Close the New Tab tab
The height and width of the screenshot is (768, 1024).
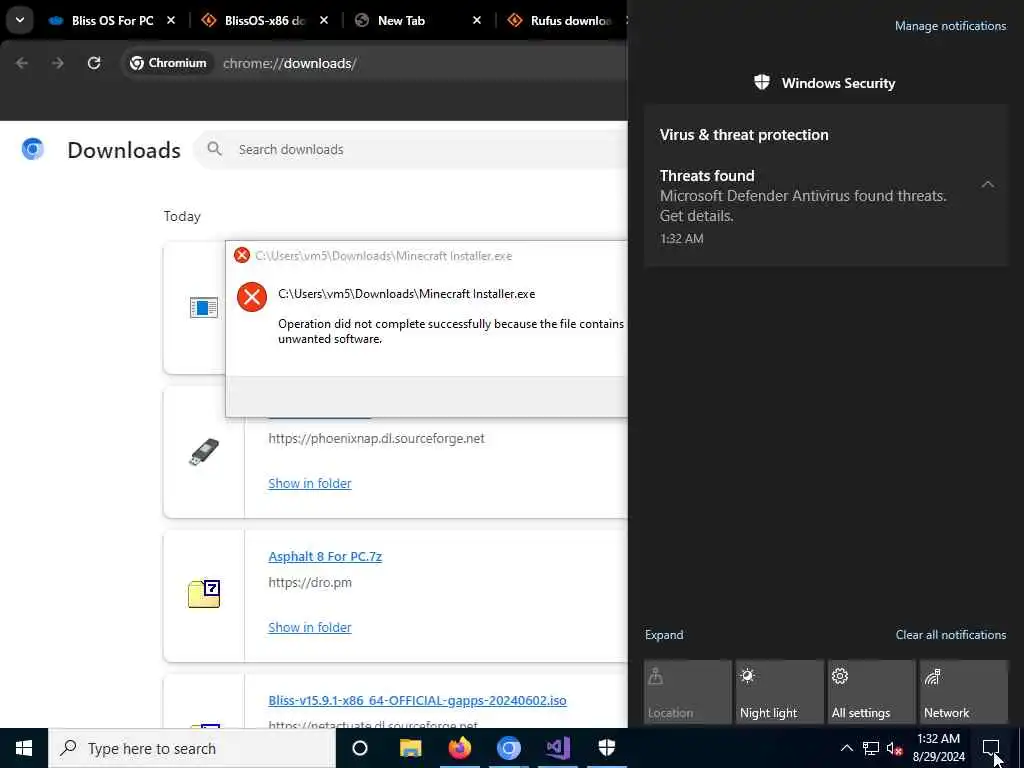[477, 21]
